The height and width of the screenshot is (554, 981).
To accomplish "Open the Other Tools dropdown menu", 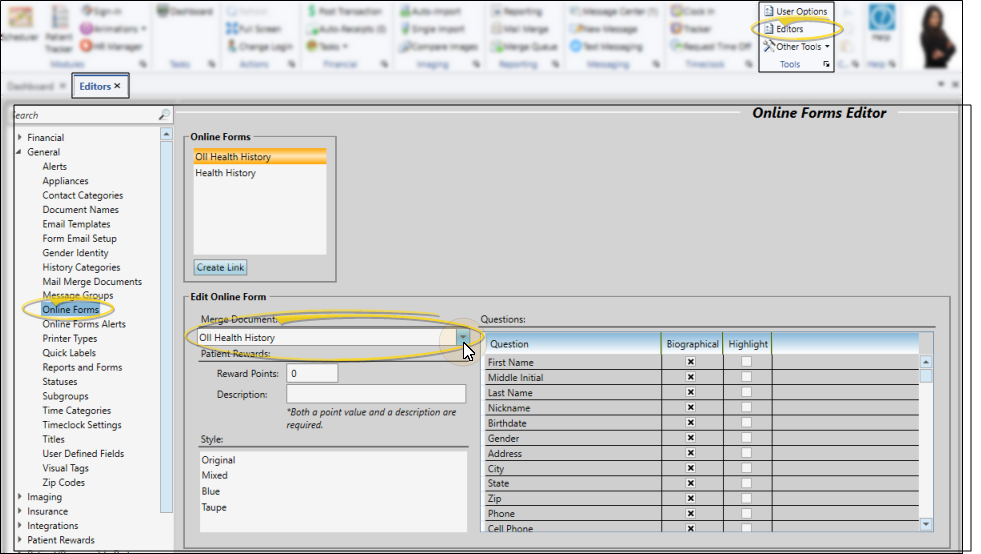I will (x=796, y=46).
